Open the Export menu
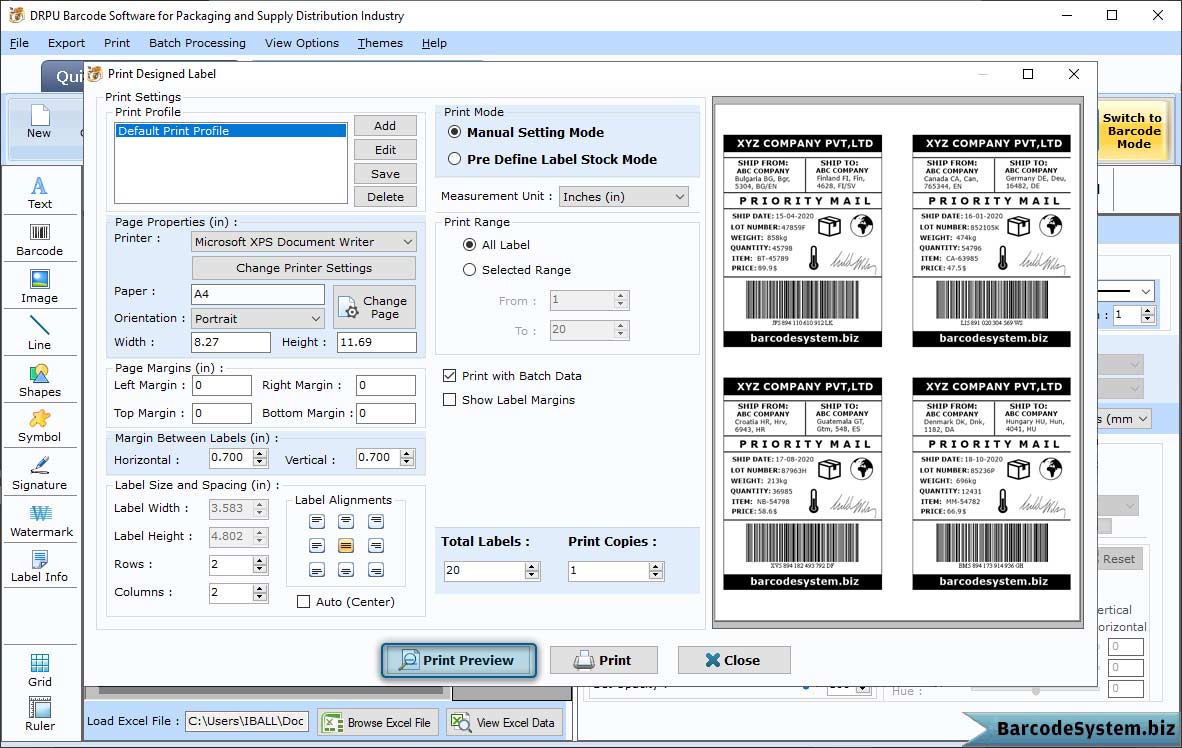The width and height of the screenshot is (1182, 748). (x=66, y=43)
